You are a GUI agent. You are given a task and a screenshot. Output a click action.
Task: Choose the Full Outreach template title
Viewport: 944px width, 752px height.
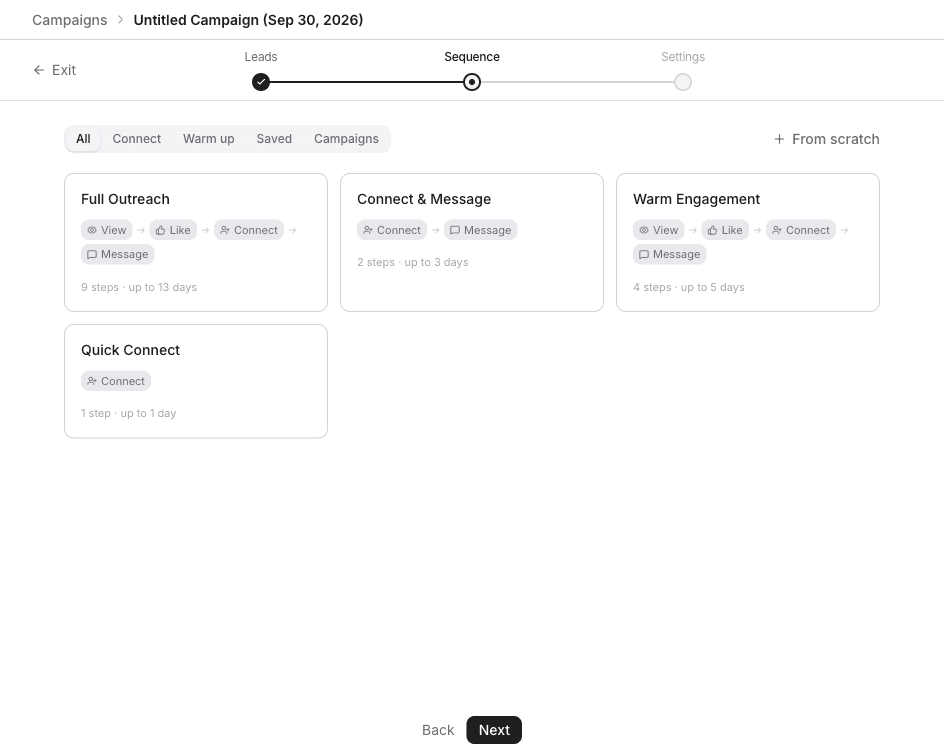[x=125, y=199]
